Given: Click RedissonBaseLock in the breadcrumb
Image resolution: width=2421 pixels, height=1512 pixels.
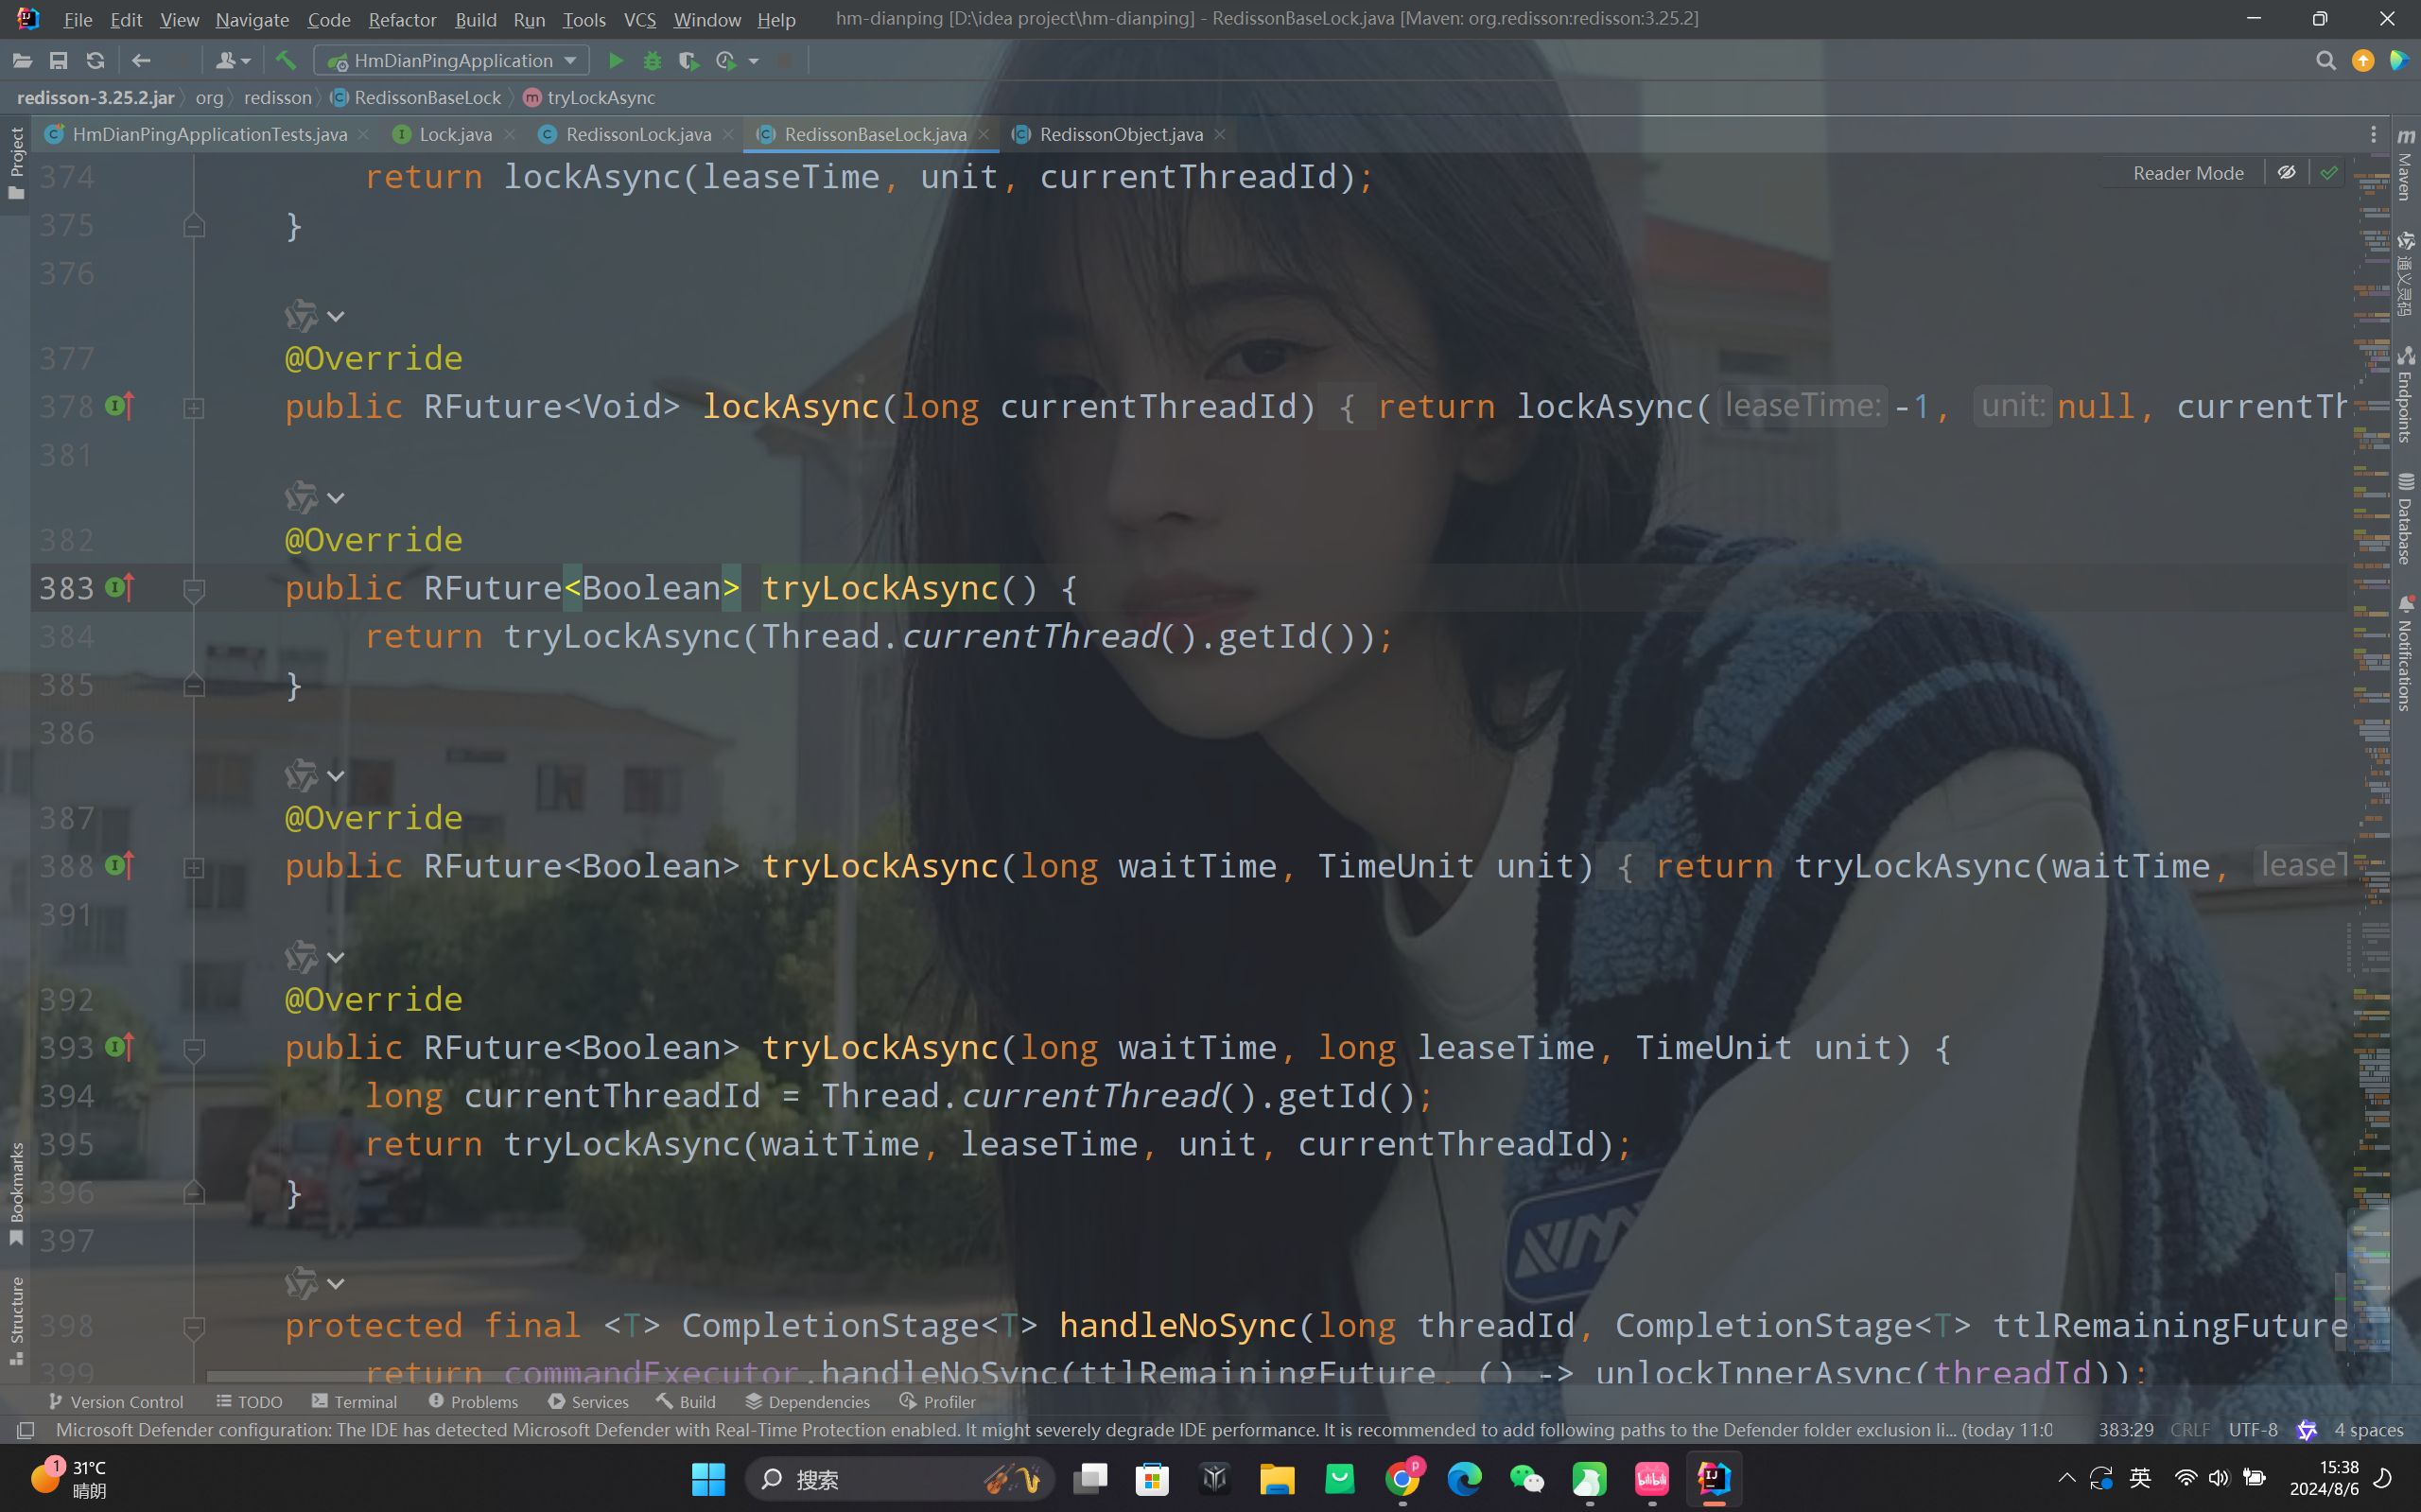Looking at the screenshot, I should 427,97.
